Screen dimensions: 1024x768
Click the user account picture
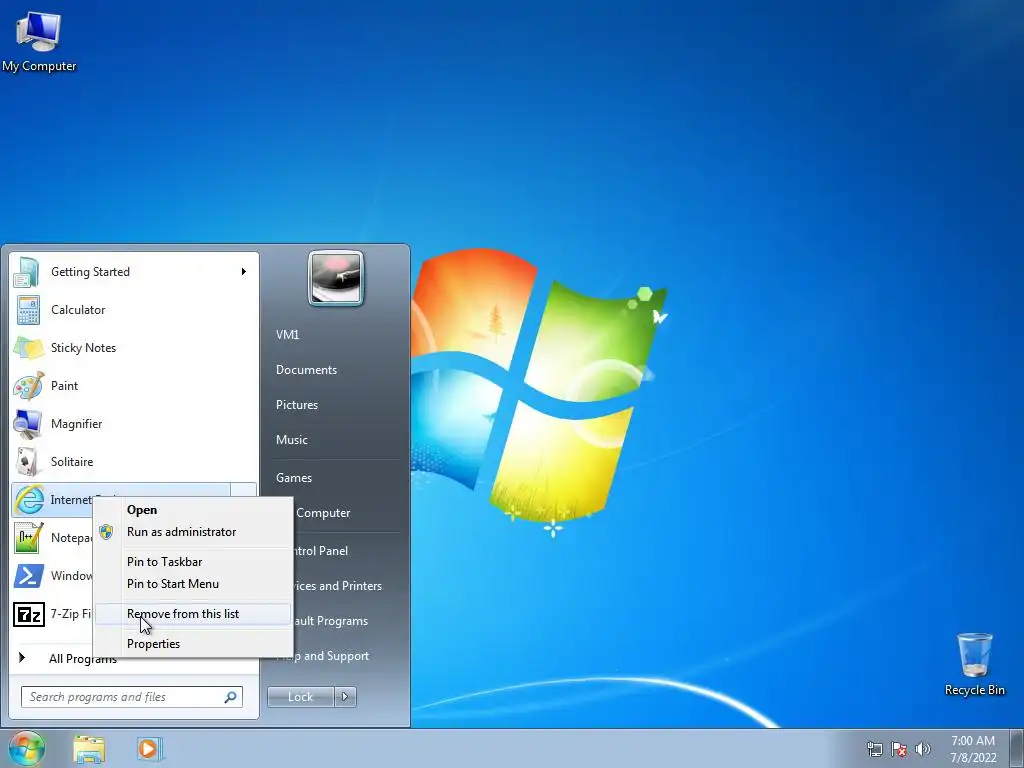(336, 278)
